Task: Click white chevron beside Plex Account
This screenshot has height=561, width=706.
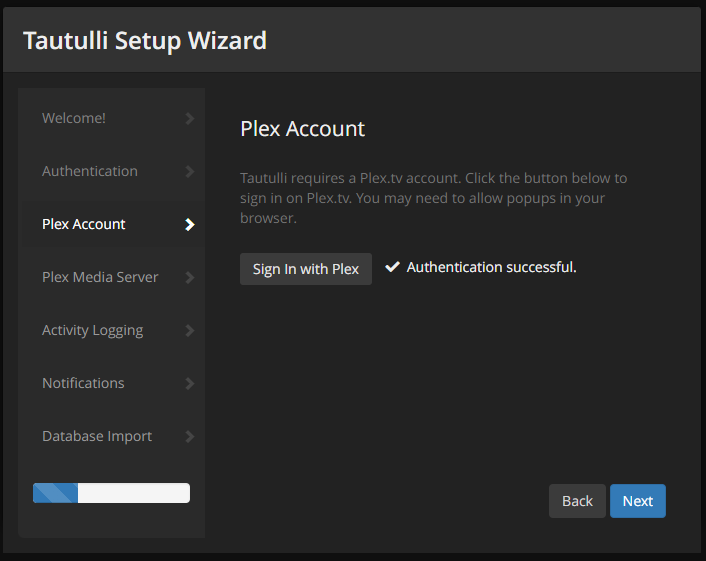Action: coord(190,225)
